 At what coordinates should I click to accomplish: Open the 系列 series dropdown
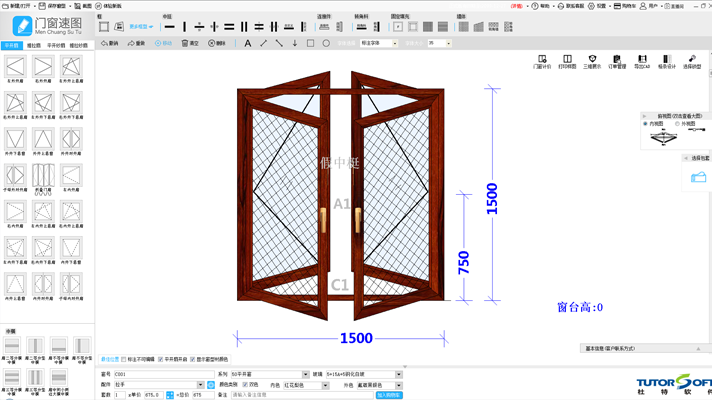point(305,374)
